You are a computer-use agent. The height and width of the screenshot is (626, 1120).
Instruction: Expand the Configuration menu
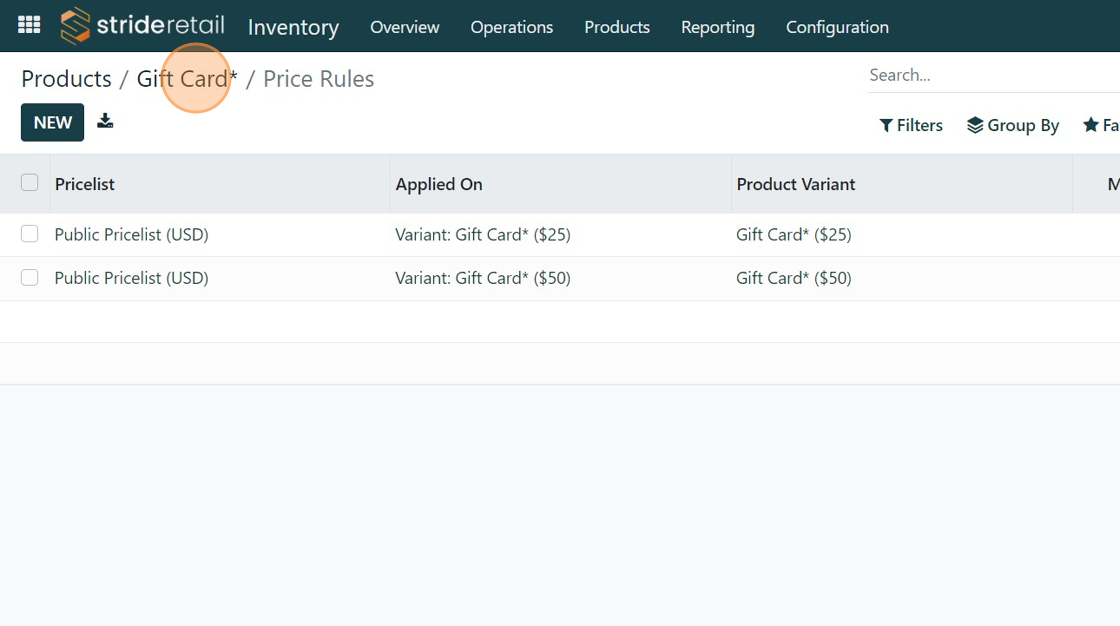click(837, 27)
